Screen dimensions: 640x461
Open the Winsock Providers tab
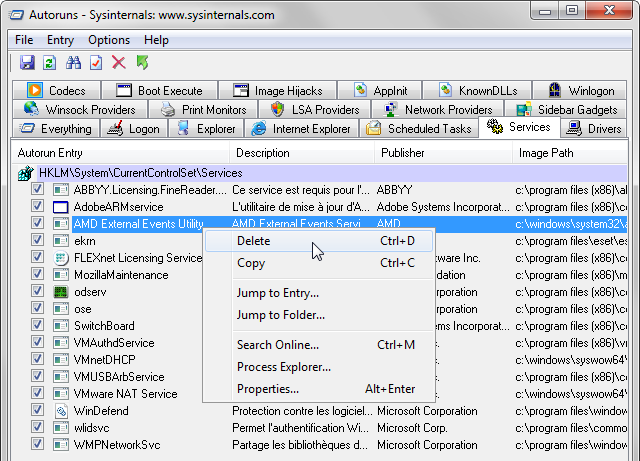point(80,109)
